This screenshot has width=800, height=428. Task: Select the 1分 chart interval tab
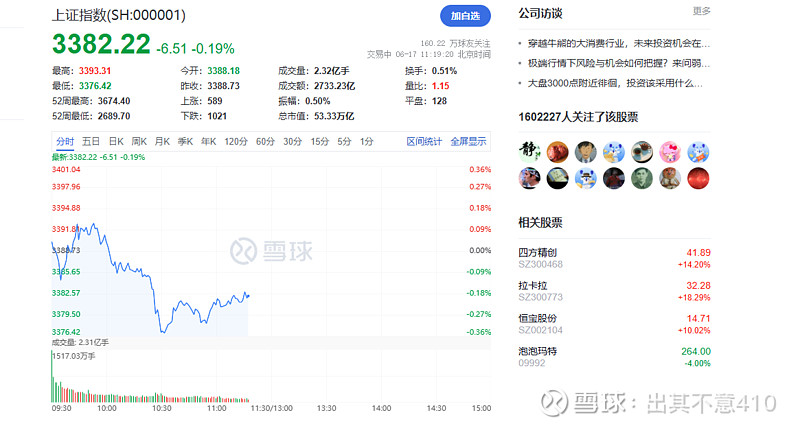[366, 141]
